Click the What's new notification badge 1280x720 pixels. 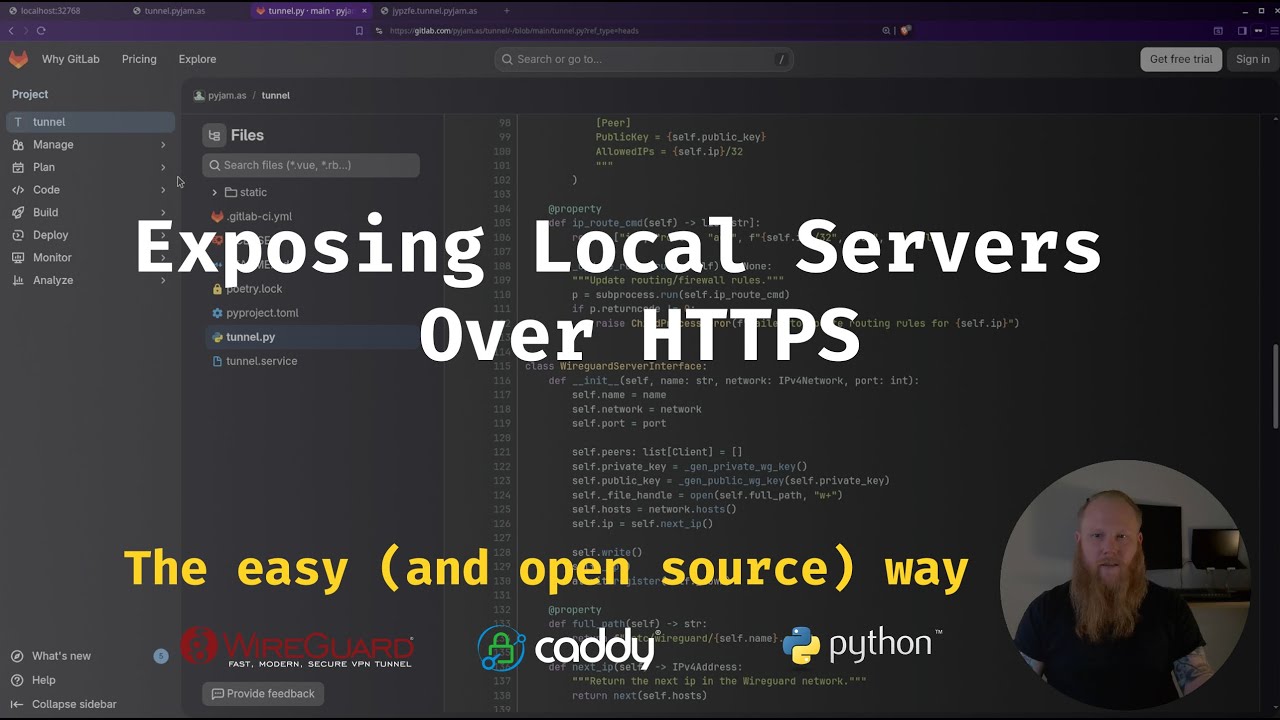click(x=161, y=656)
